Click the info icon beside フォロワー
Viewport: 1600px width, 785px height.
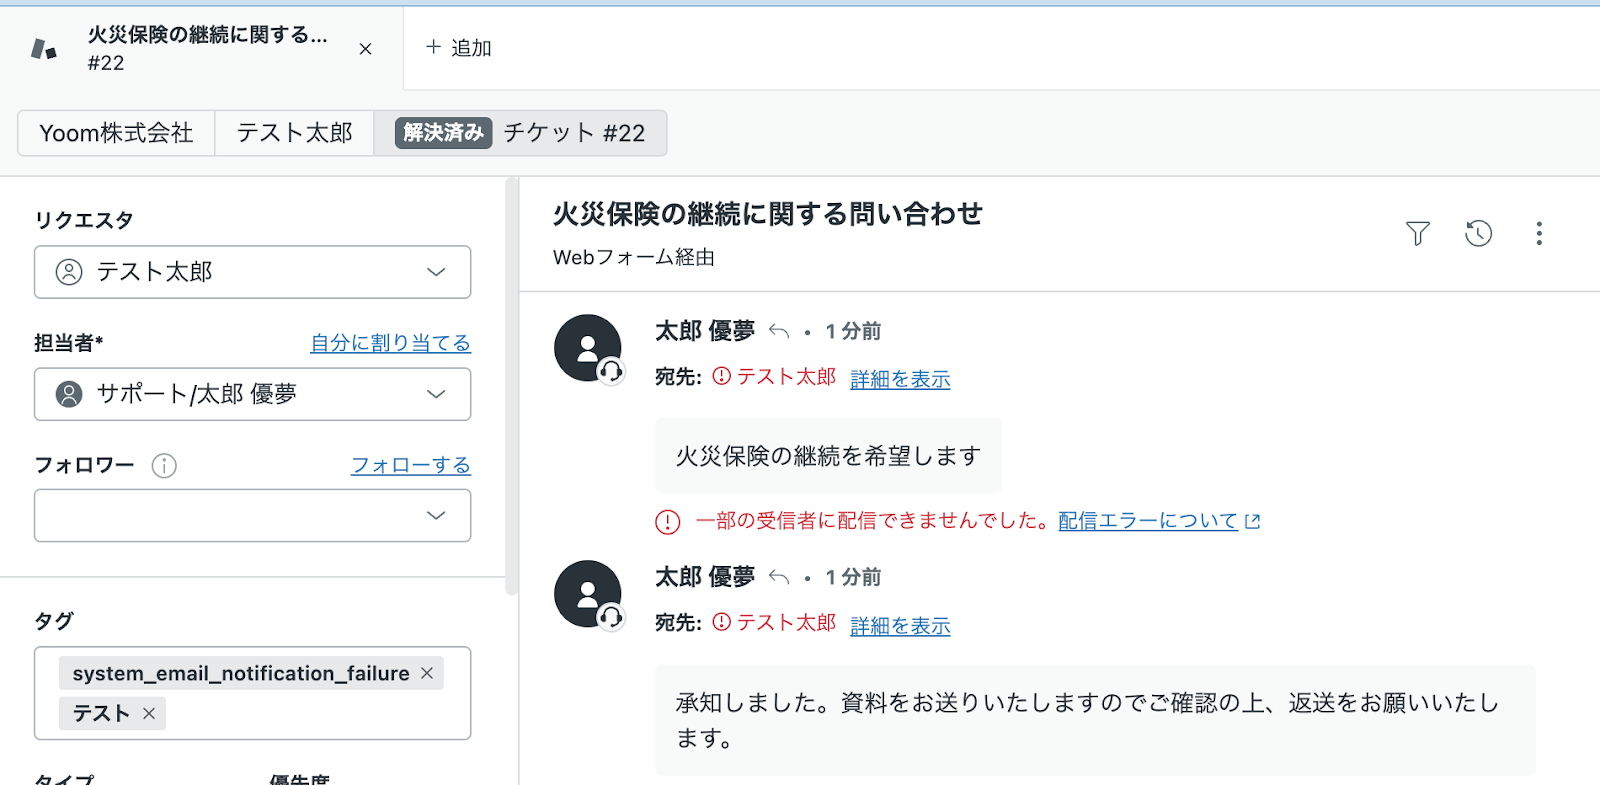(164, 465)
